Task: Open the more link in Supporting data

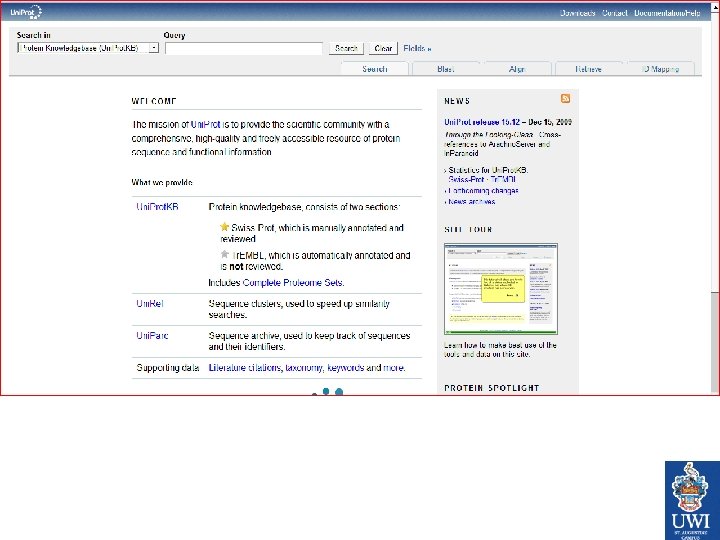Action: point(394,368)
